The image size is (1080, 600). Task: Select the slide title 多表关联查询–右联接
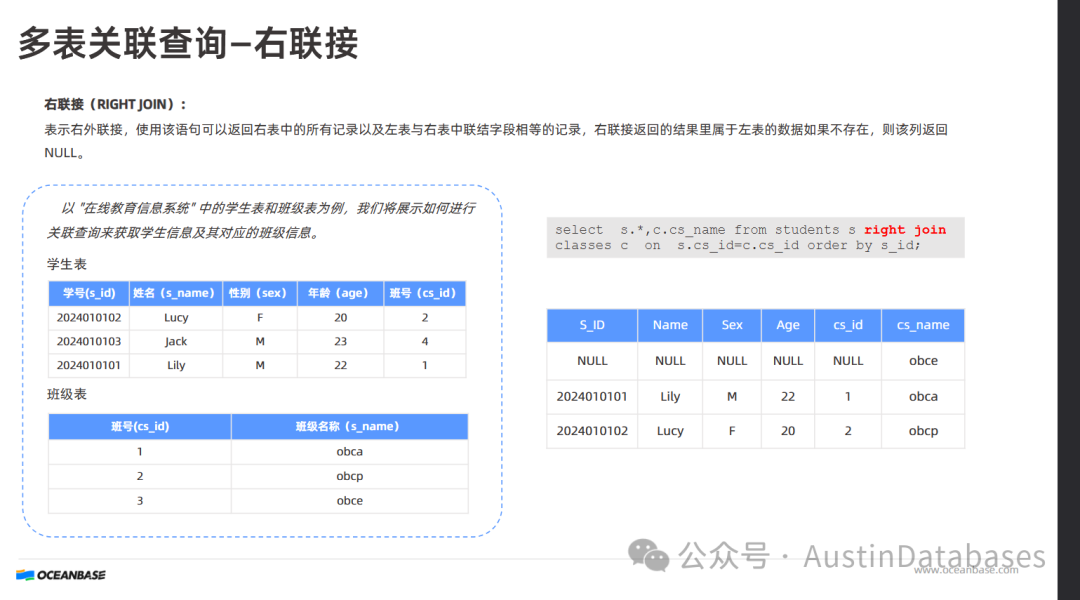[188, 43]
